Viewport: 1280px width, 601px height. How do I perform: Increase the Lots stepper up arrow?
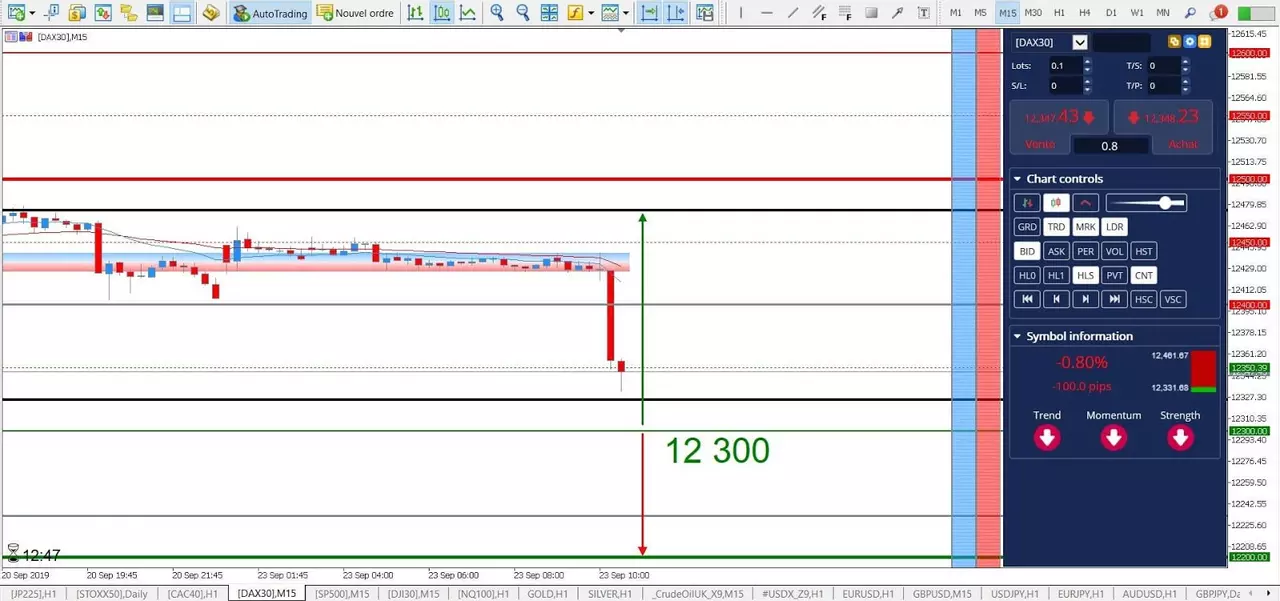pos(1087,62)
